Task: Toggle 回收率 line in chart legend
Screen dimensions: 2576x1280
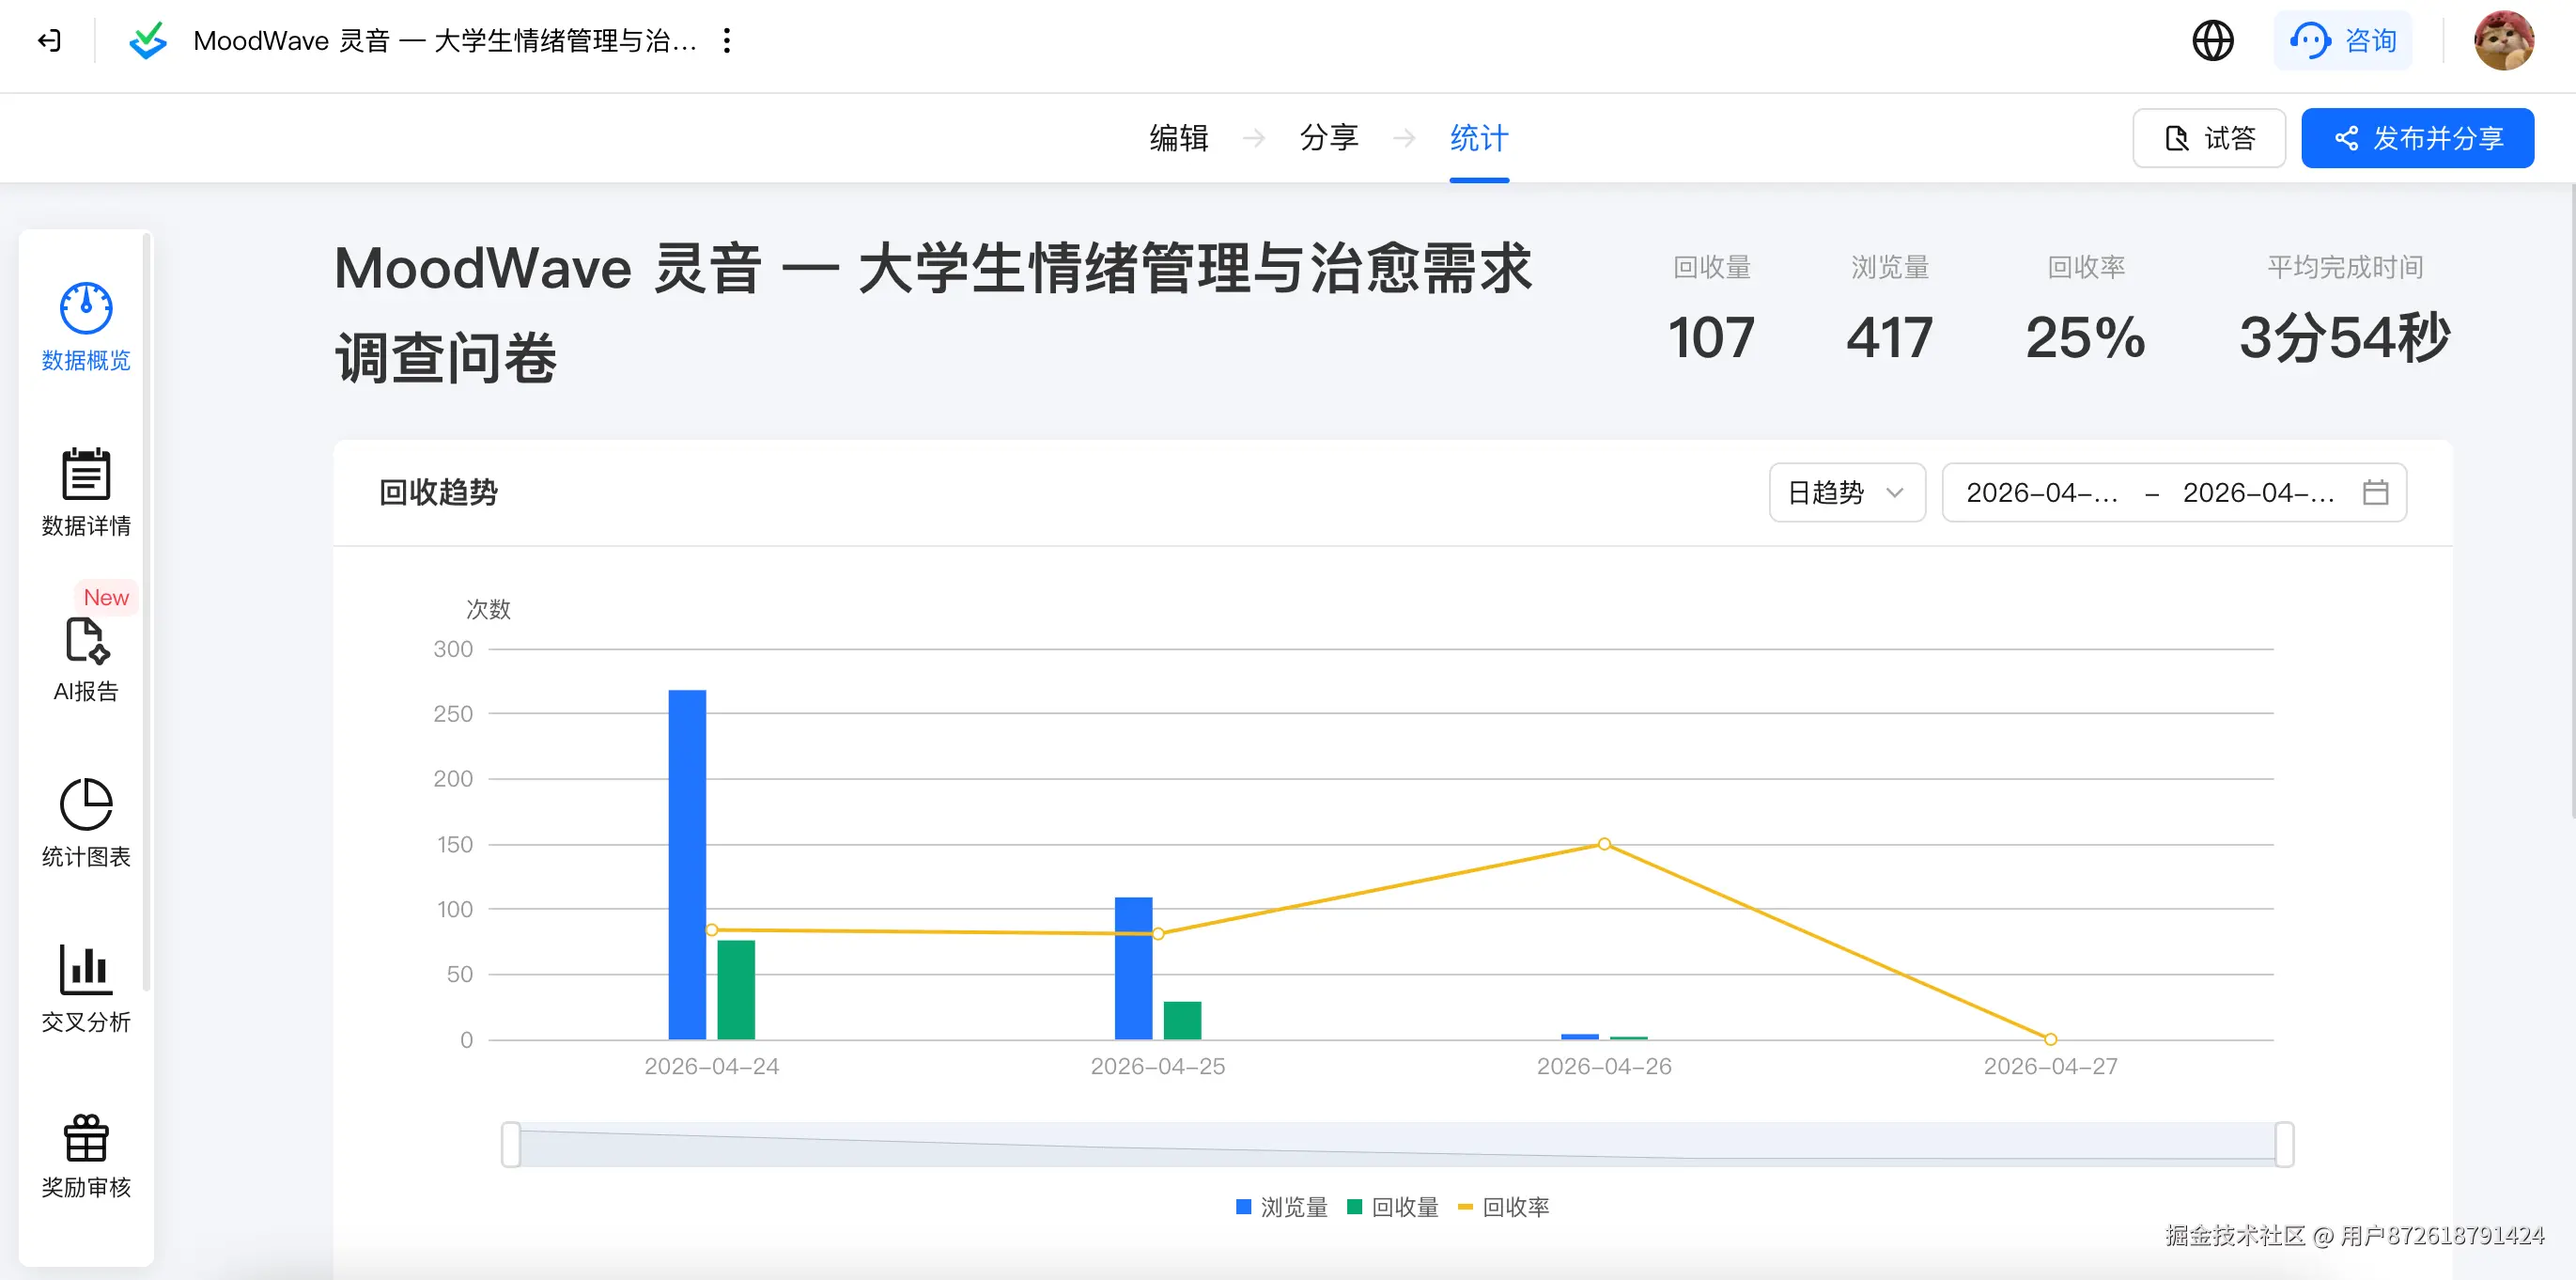Action: pos(1503,1207)
